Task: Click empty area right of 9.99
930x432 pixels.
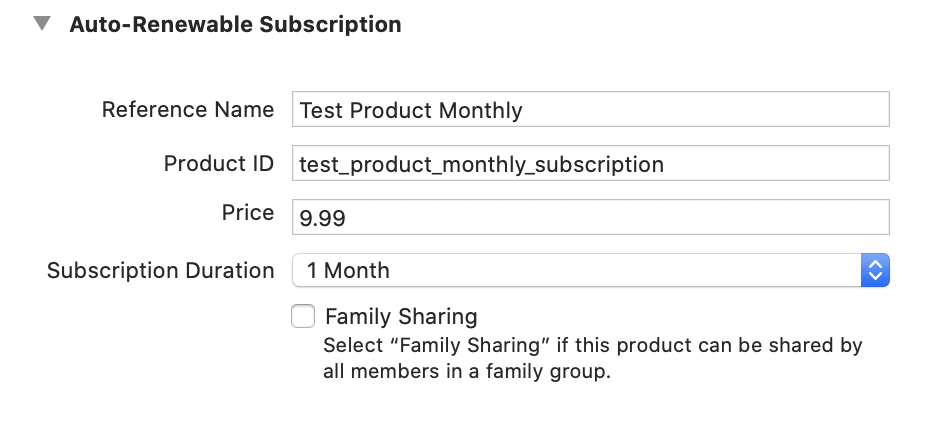Action: pos(617,217)
